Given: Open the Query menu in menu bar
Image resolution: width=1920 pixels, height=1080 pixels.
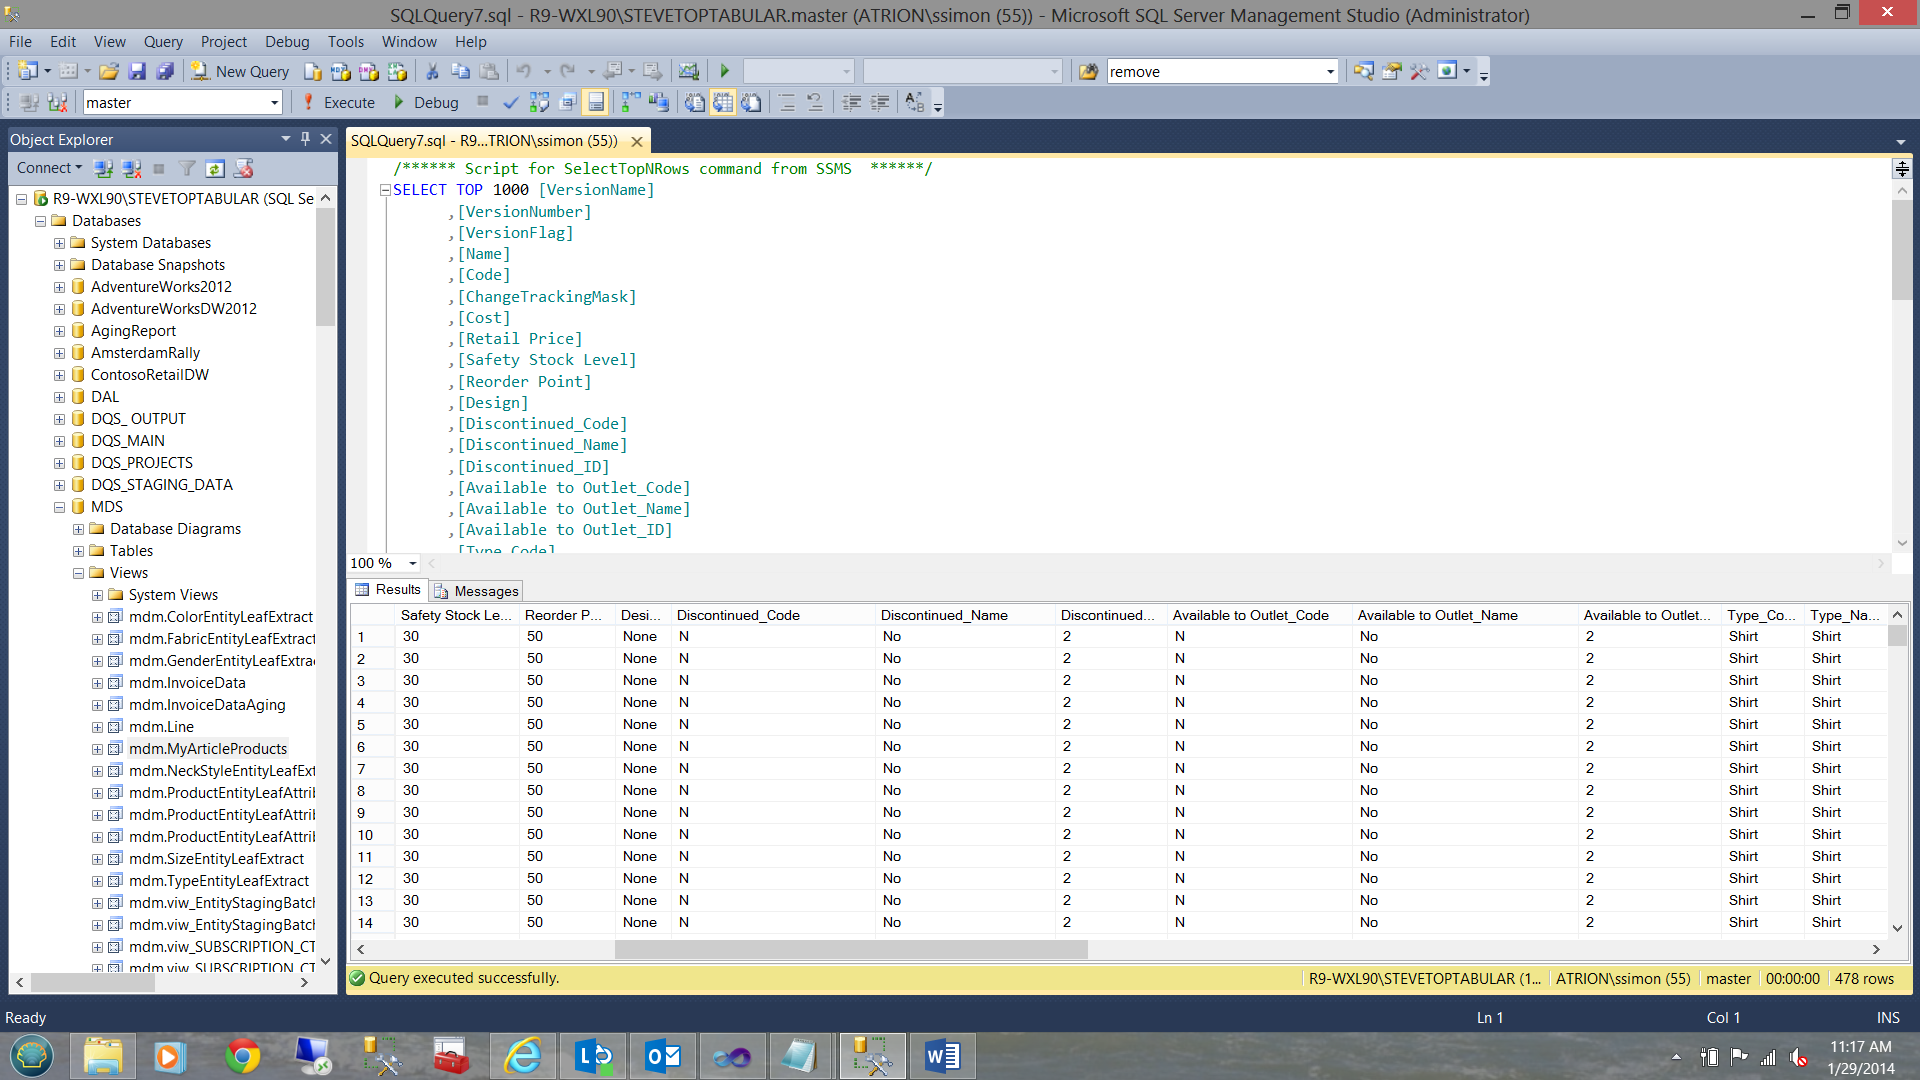Looking at the screenshot, I should coord(161,41).
